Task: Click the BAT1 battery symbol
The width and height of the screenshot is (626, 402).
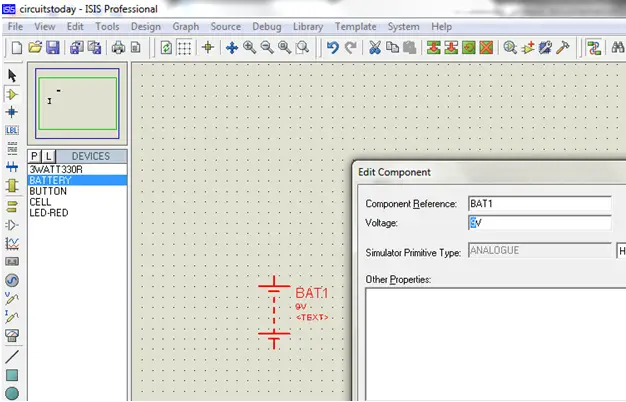Action: [x=274, y=312]
